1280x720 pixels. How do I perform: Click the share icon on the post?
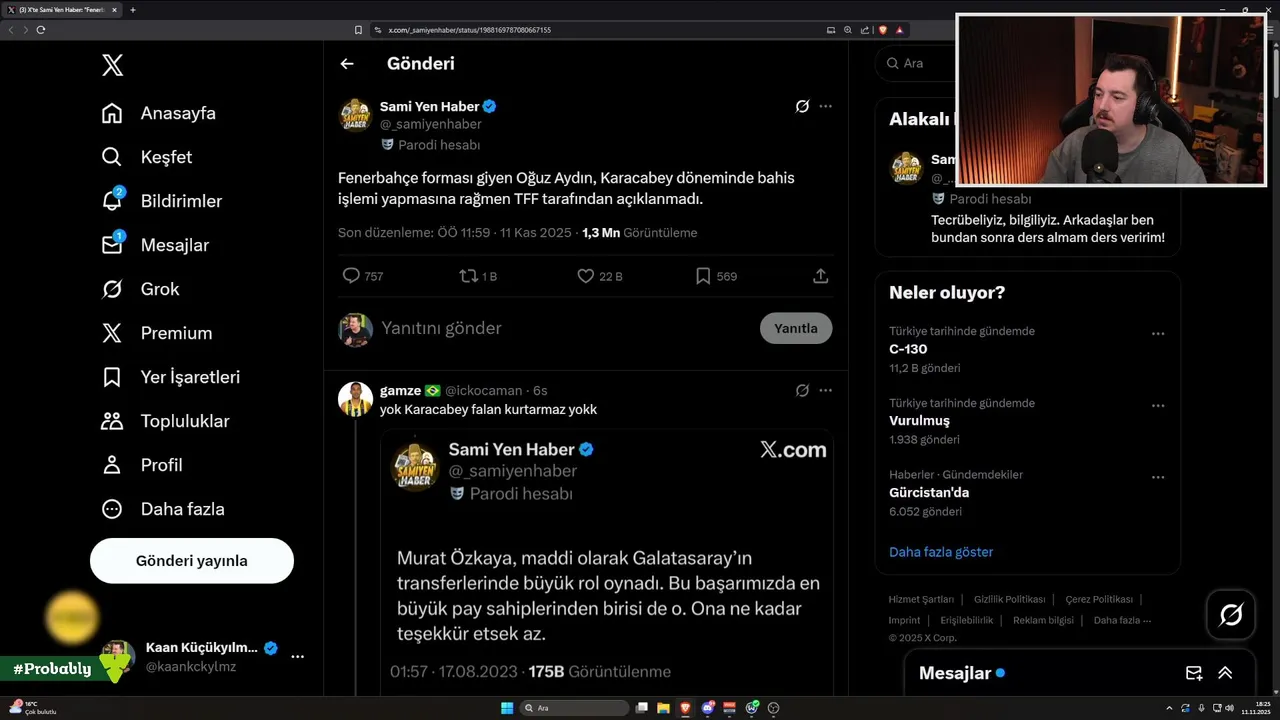coord(820,276)
